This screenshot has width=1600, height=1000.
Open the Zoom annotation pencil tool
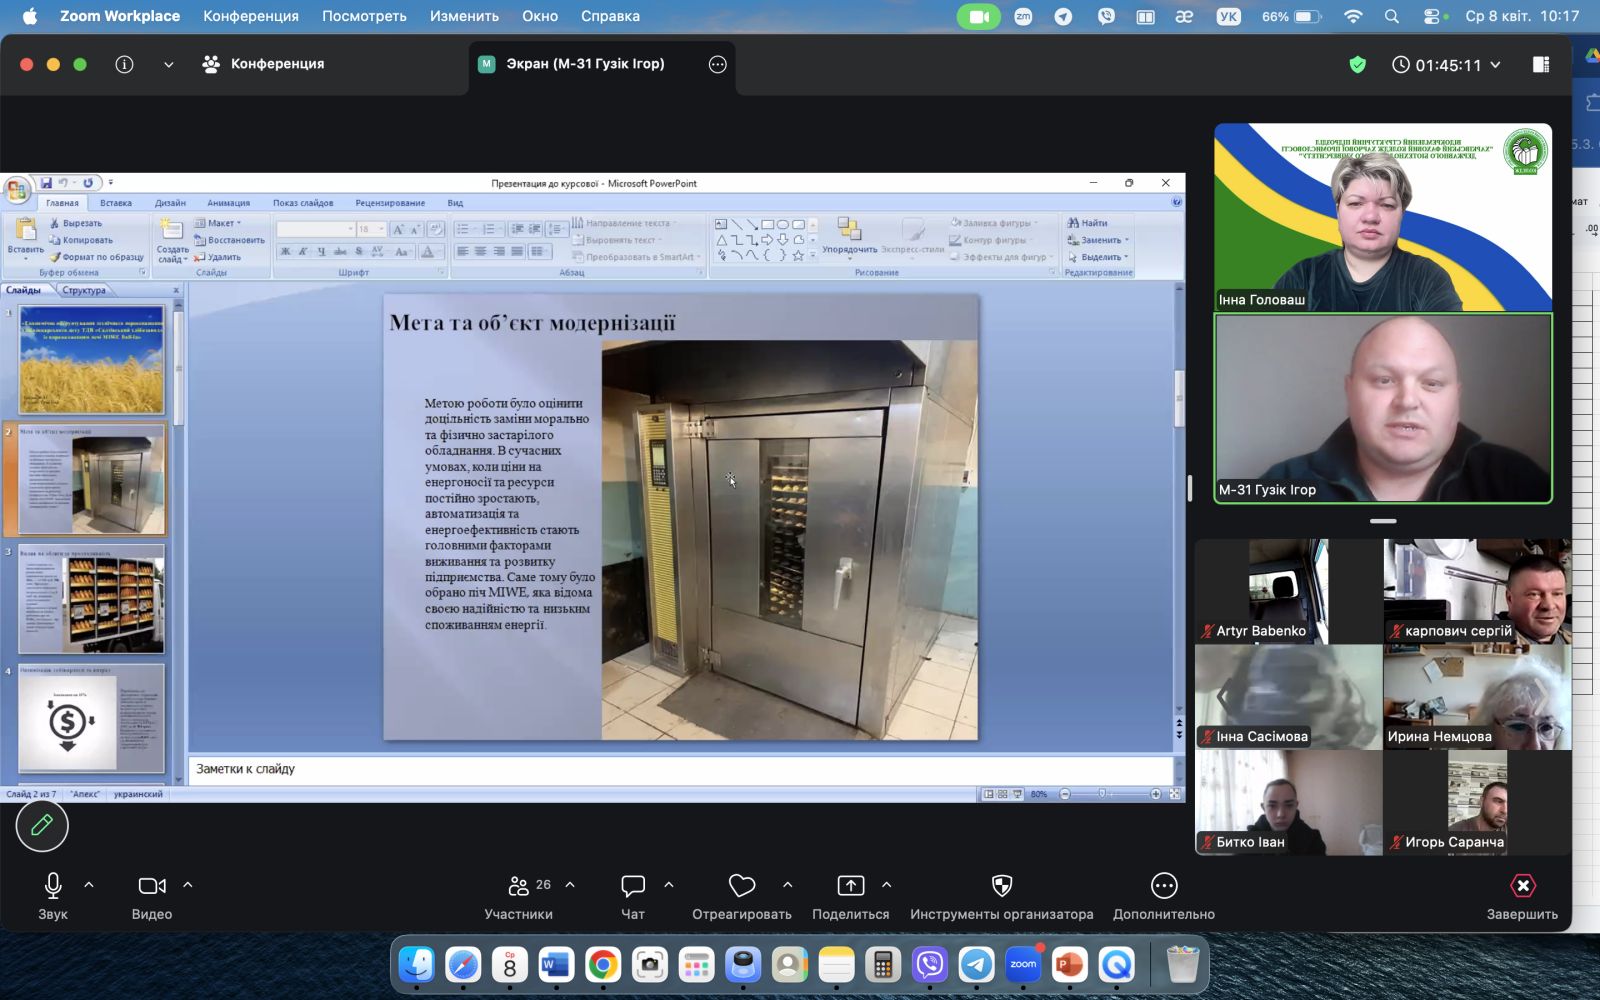click(x=42, y=825)
